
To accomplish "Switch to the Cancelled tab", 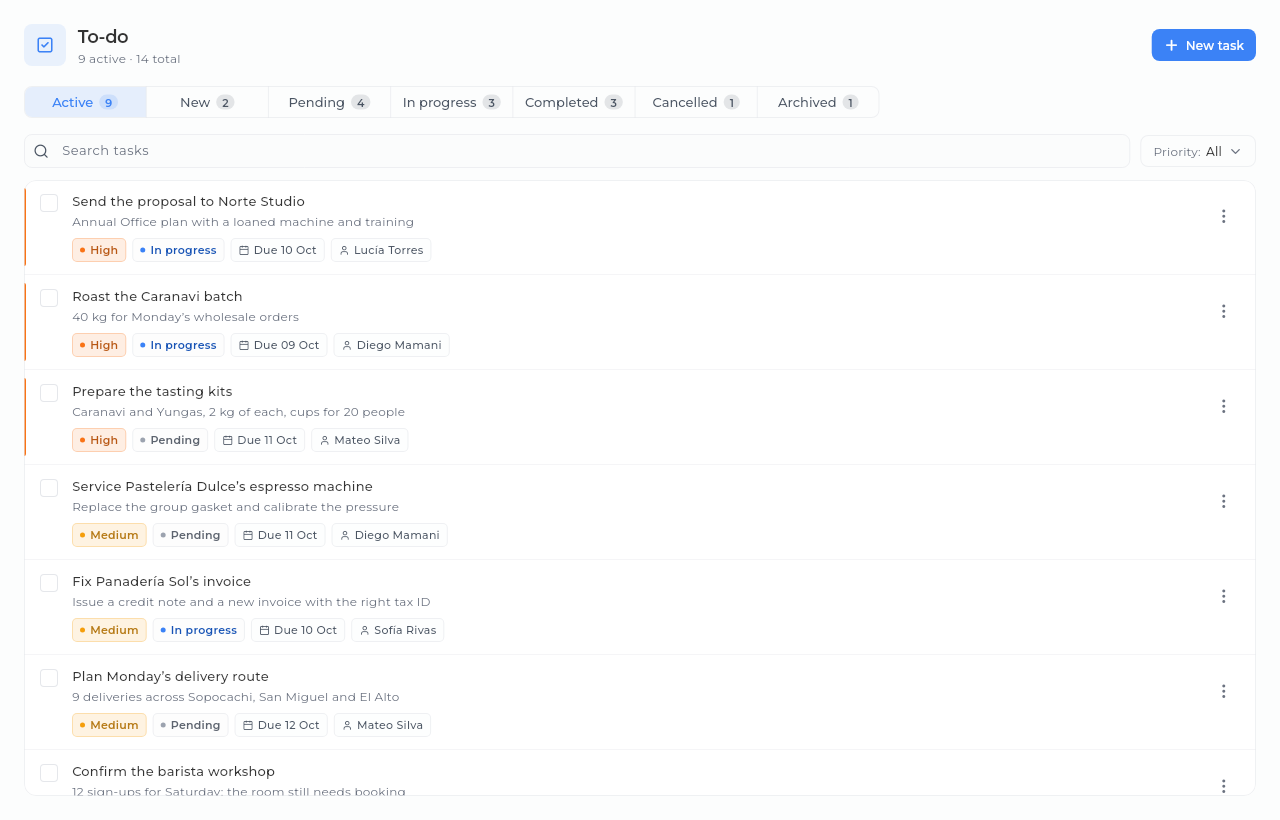I will 695,102.
